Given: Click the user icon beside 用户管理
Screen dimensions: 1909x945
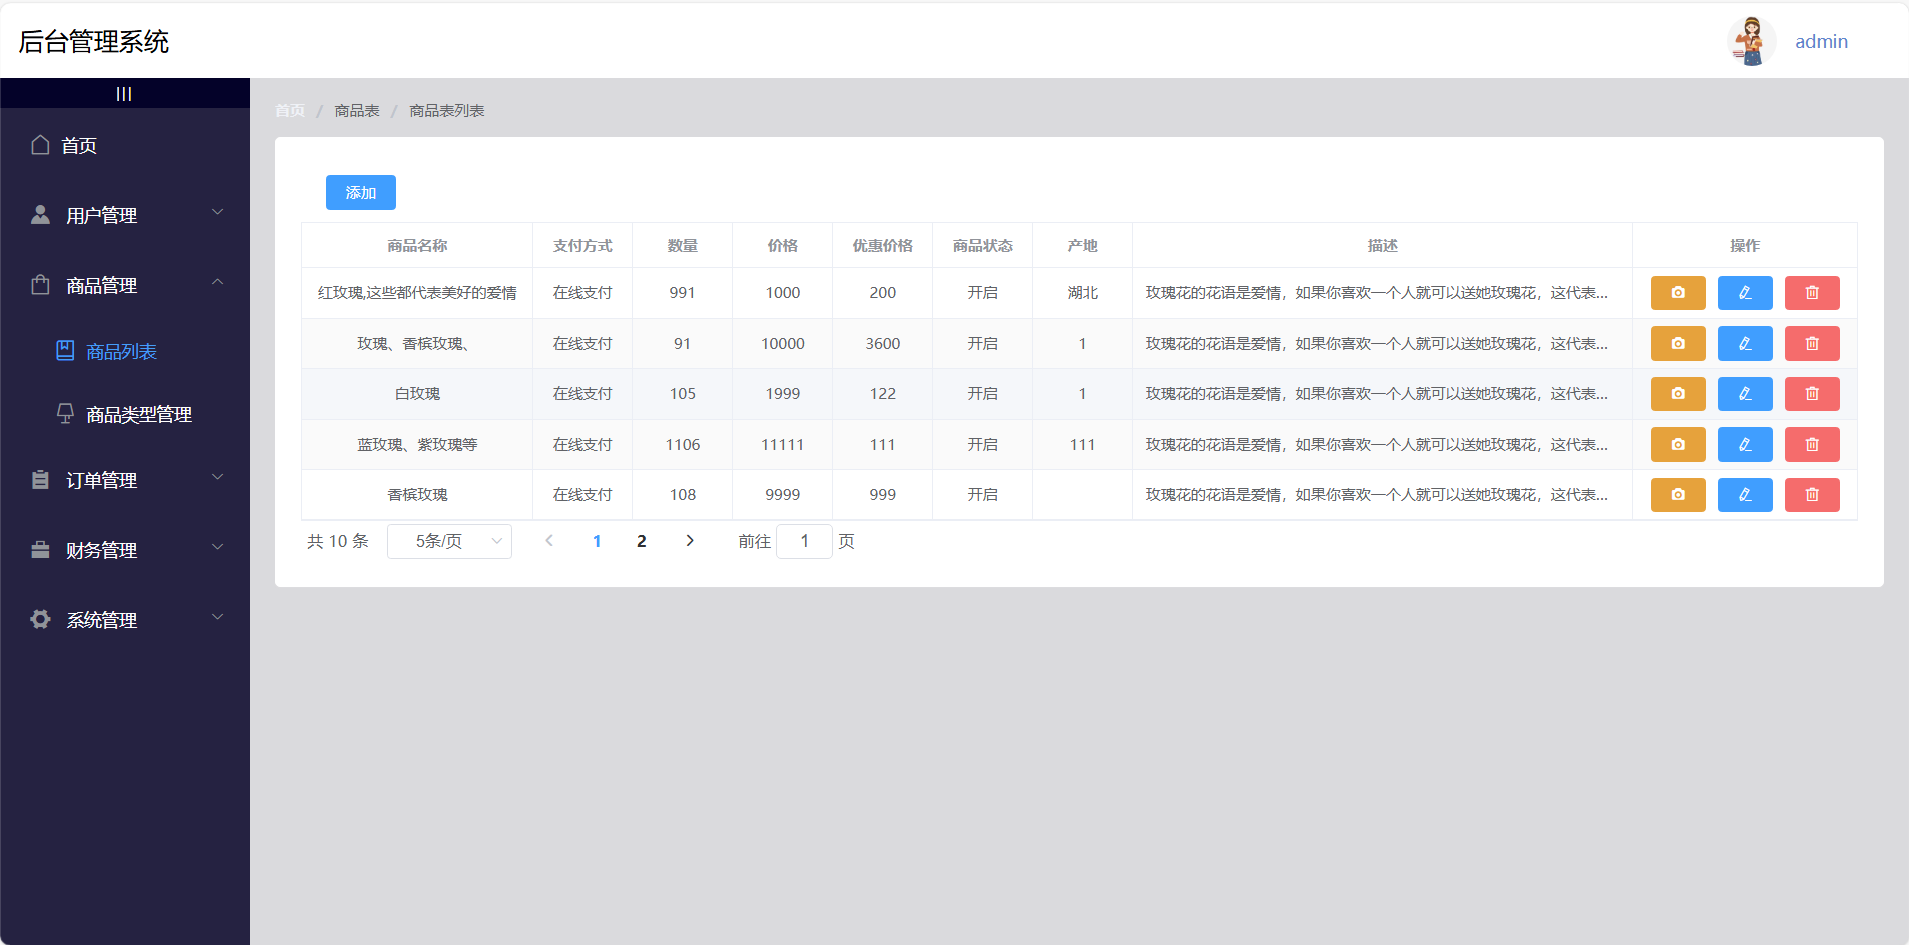Looking at the screenshot, I should 40,215.
